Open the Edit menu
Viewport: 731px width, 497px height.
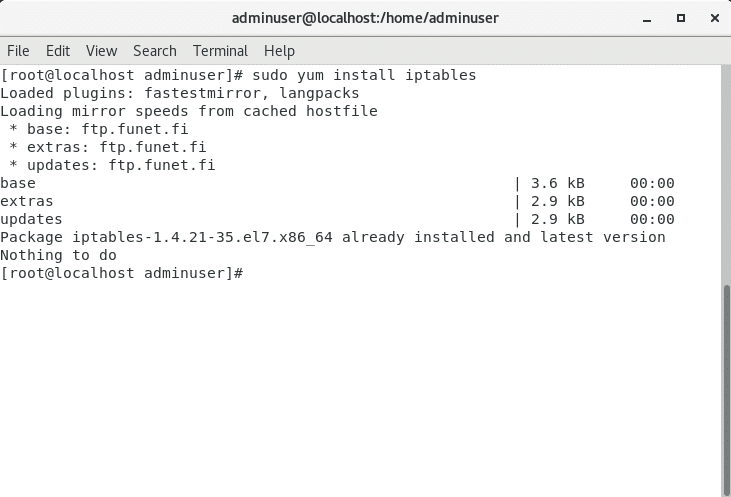coord(58,50)
